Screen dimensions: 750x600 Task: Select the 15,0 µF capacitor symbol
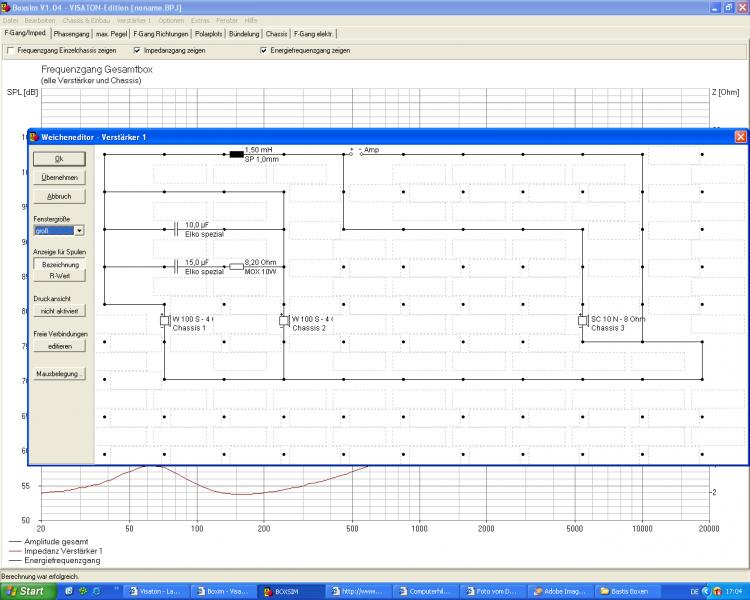pos(177,267)
